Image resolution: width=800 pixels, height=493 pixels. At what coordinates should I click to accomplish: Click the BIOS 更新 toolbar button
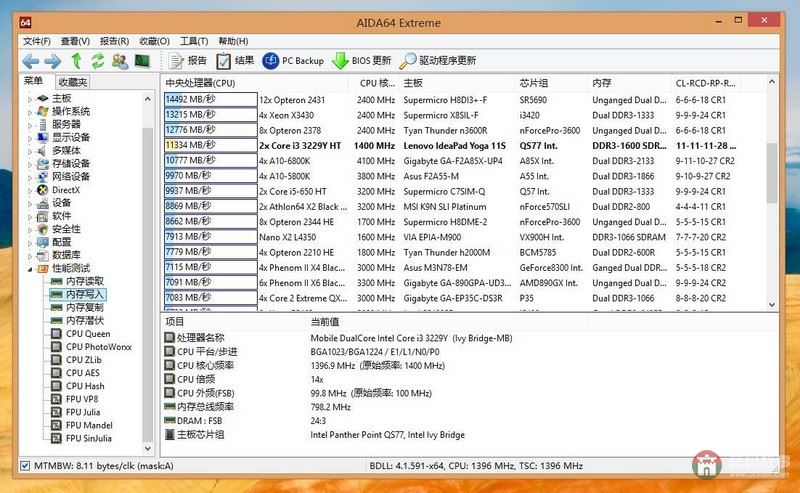pos(361,61)
